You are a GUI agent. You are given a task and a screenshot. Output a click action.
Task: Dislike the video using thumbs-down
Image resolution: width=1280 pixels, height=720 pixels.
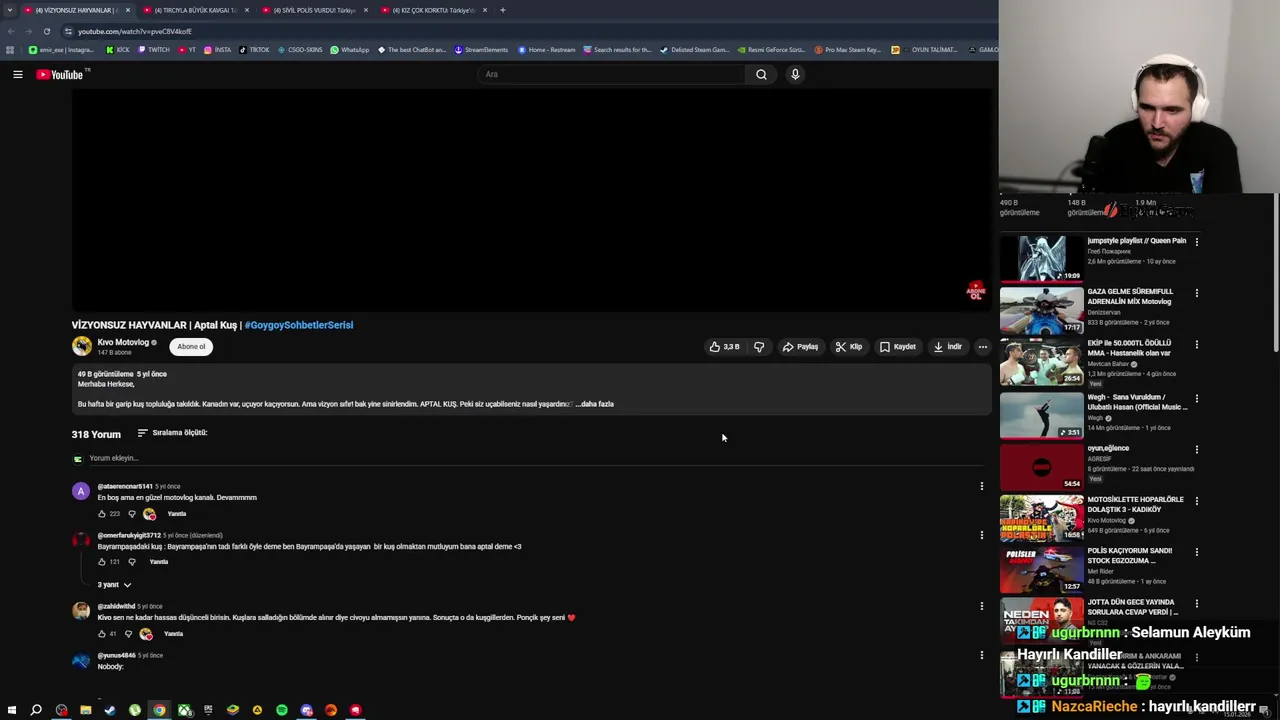[759, 347]
